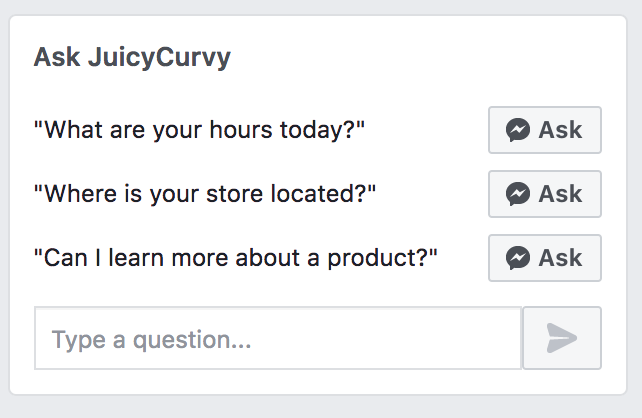Click the "Type a question..." input field

click(278, 338)
